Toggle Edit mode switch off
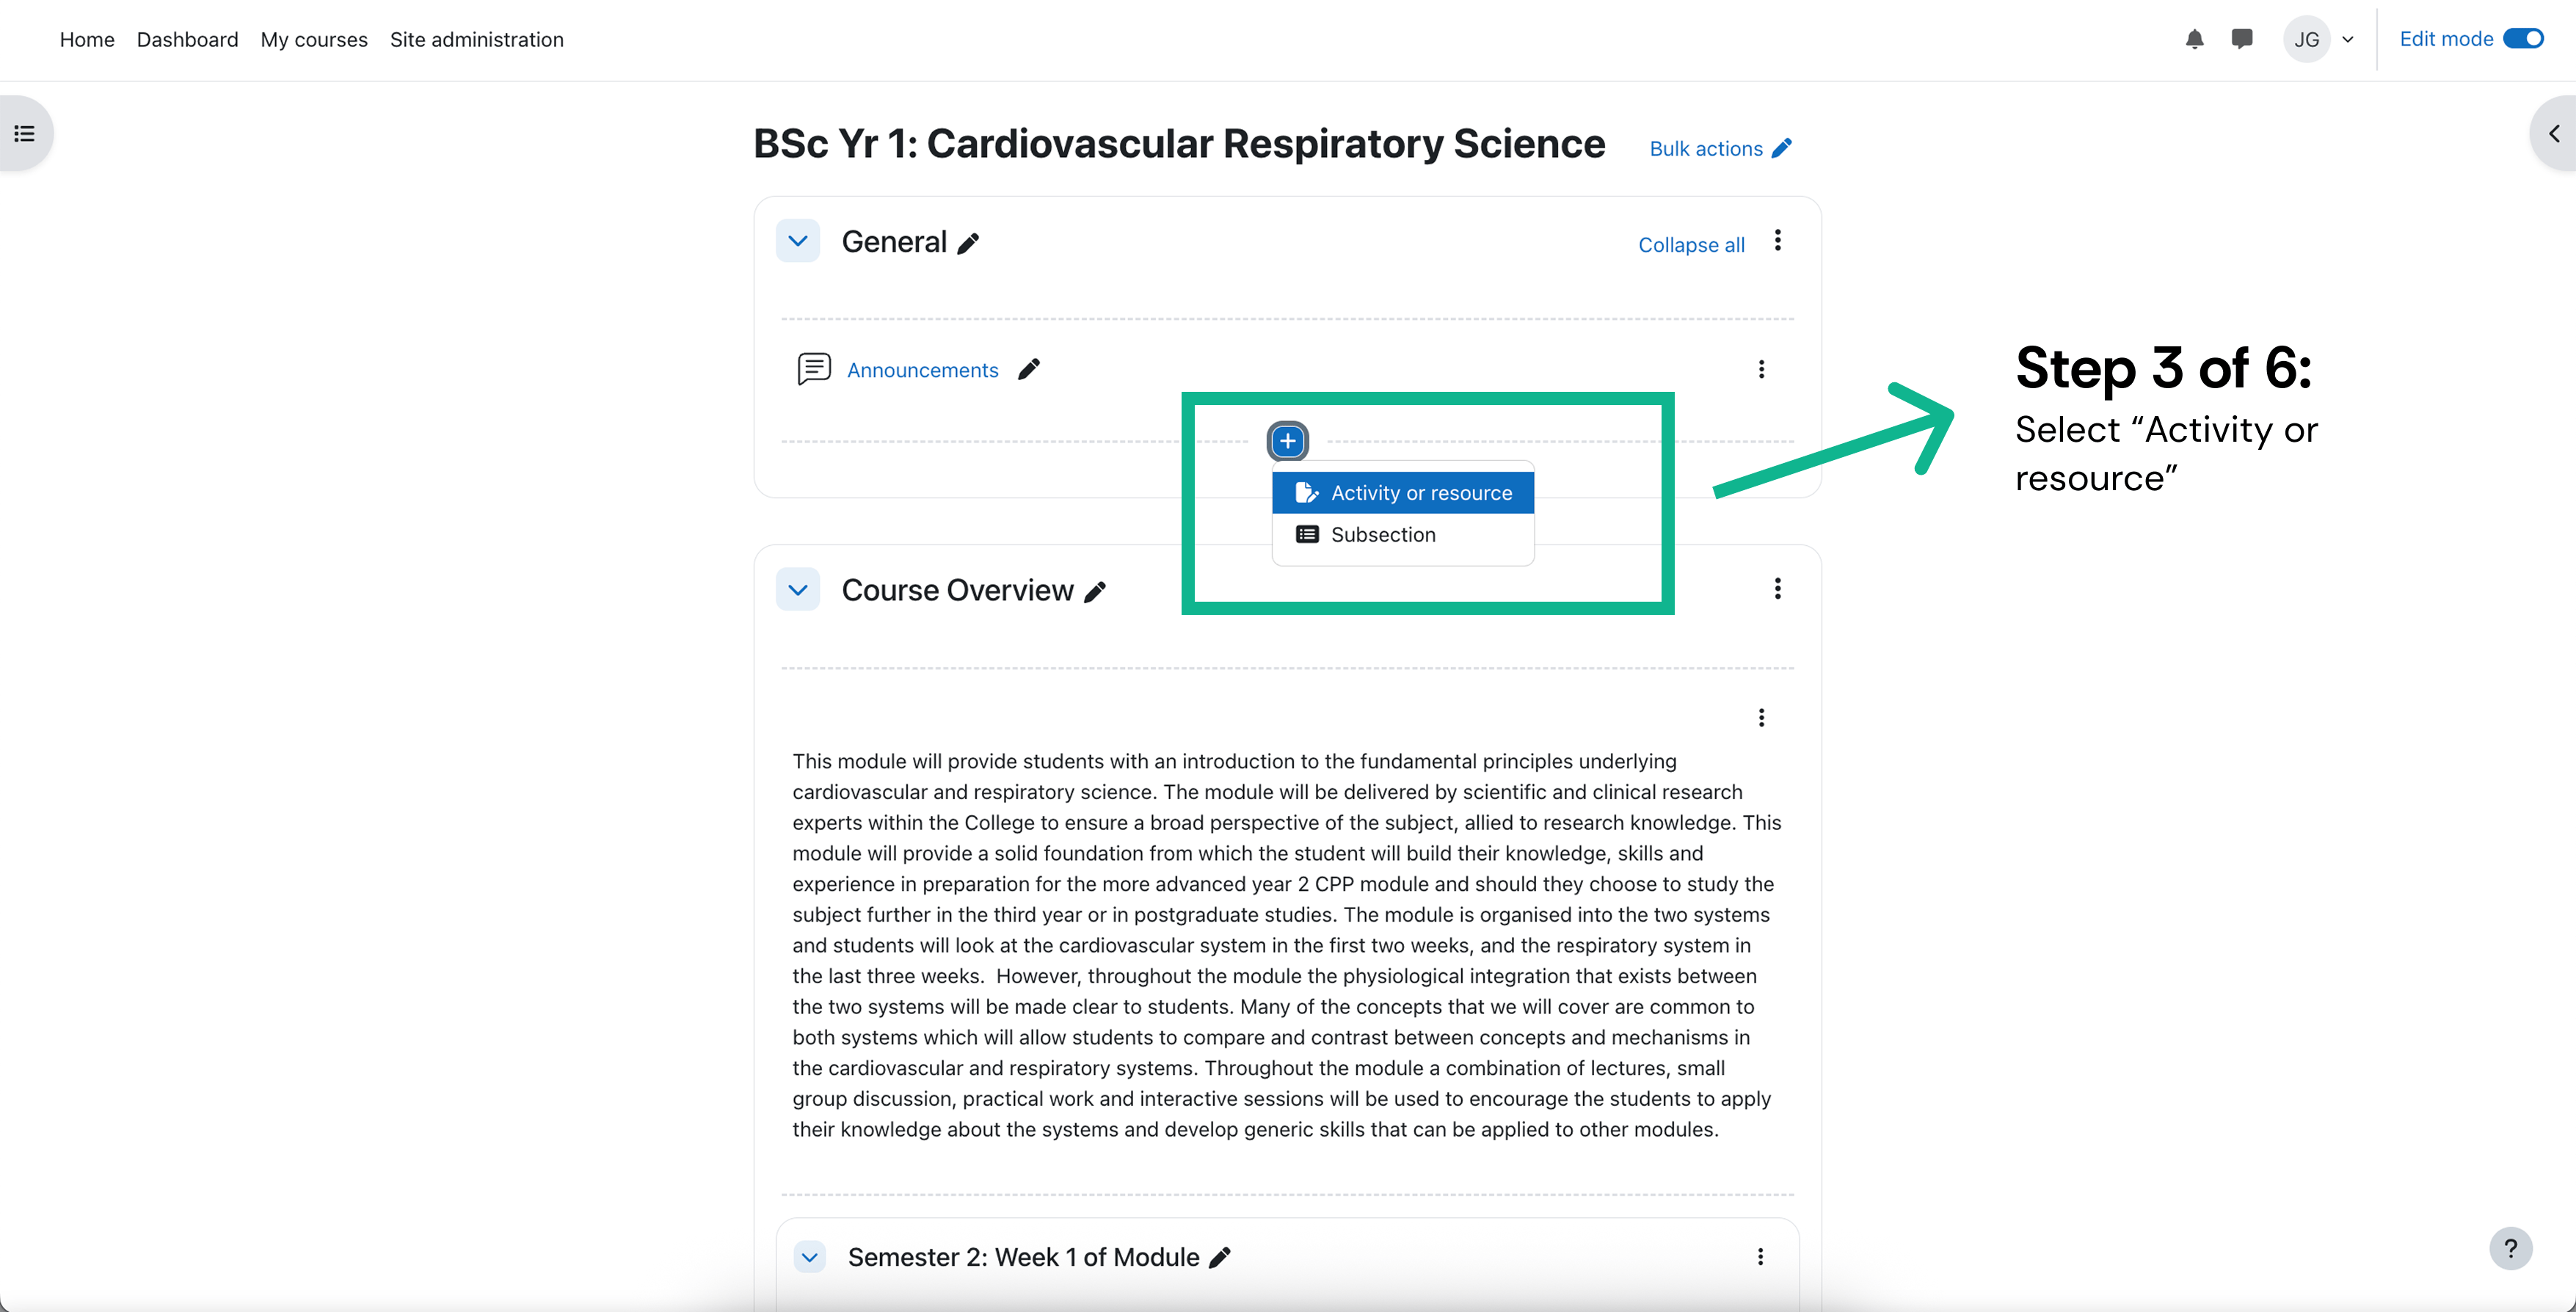Screen dimensions: 2576x1312 point(2522,39)
